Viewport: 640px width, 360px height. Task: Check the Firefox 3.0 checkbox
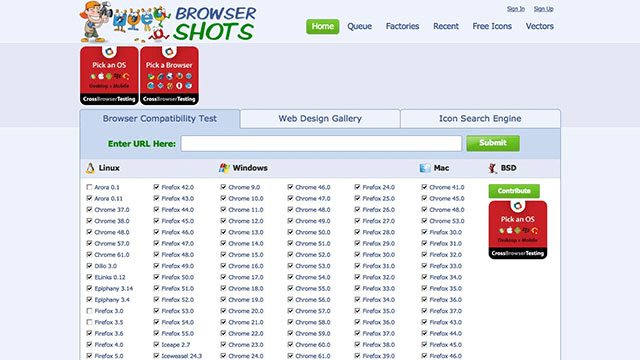[89, 311]
